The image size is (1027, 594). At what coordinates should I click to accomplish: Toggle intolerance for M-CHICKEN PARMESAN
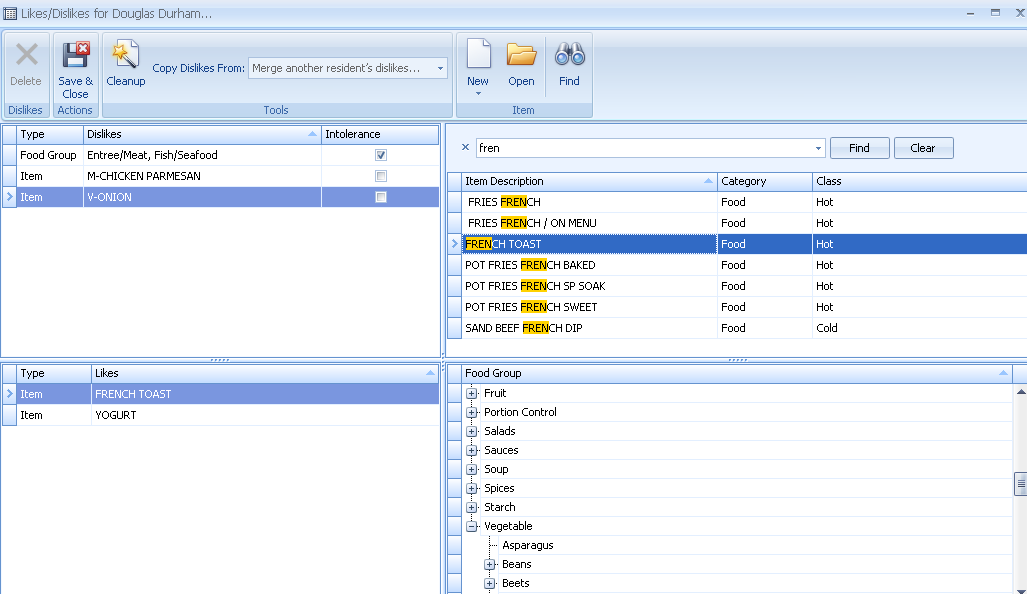pos(381,176)
